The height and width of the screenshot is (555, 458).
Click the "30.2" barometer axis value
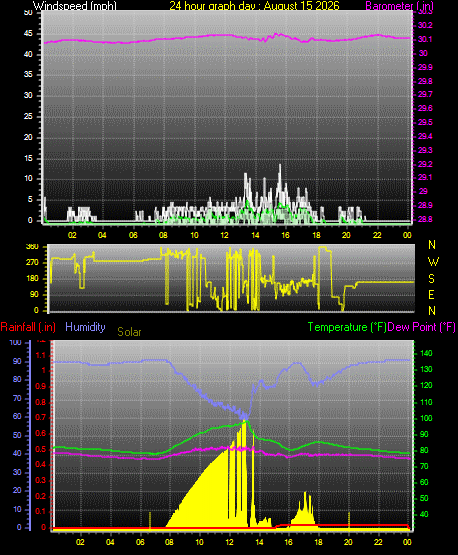coord(425,25)
